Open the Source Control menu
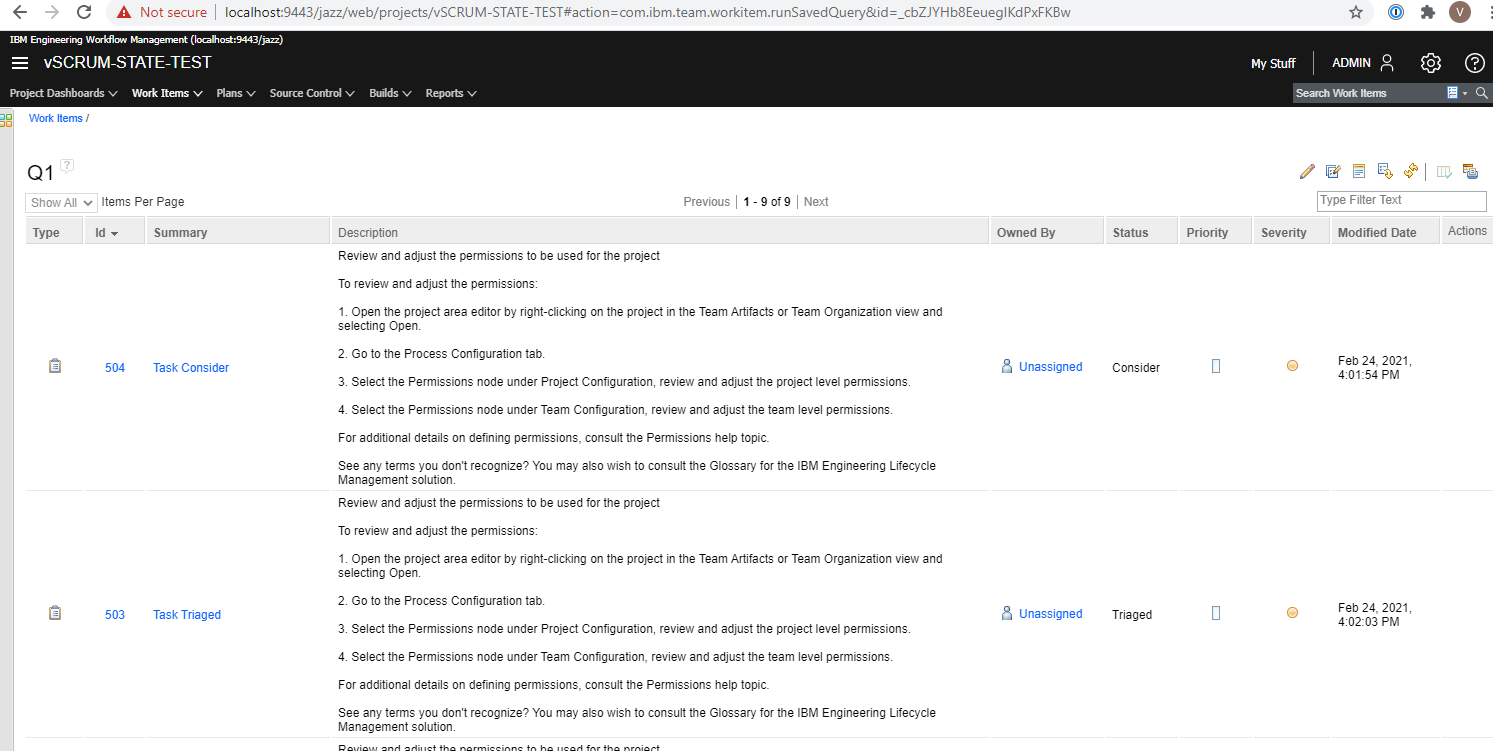Viewport: 1493px width, 751px height. [x=312, y=93]
